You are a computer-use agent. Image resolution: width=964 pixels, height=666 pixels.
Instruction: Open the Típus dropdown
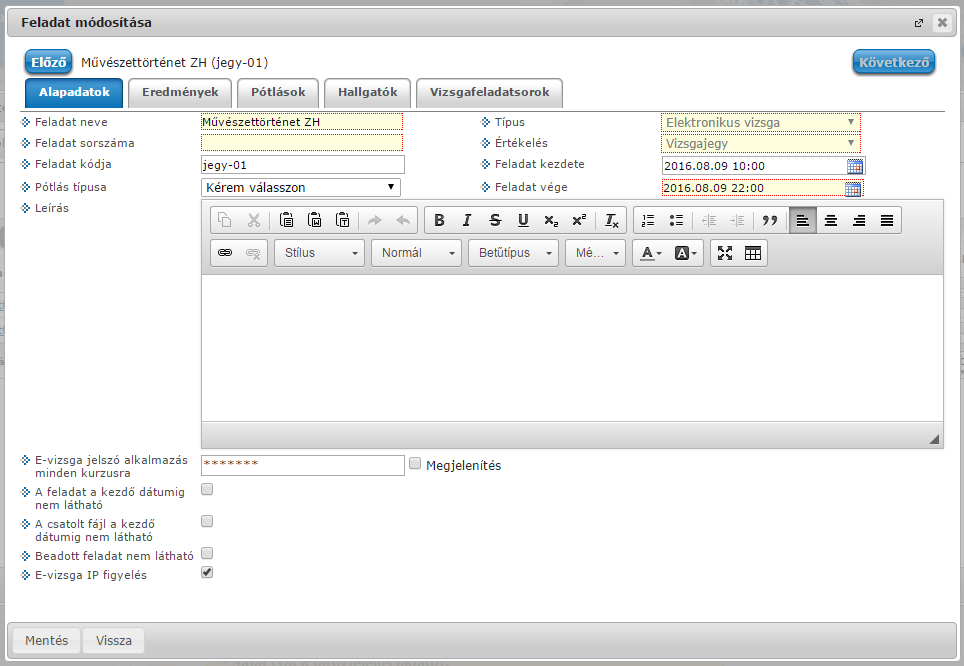click(761, 122)
